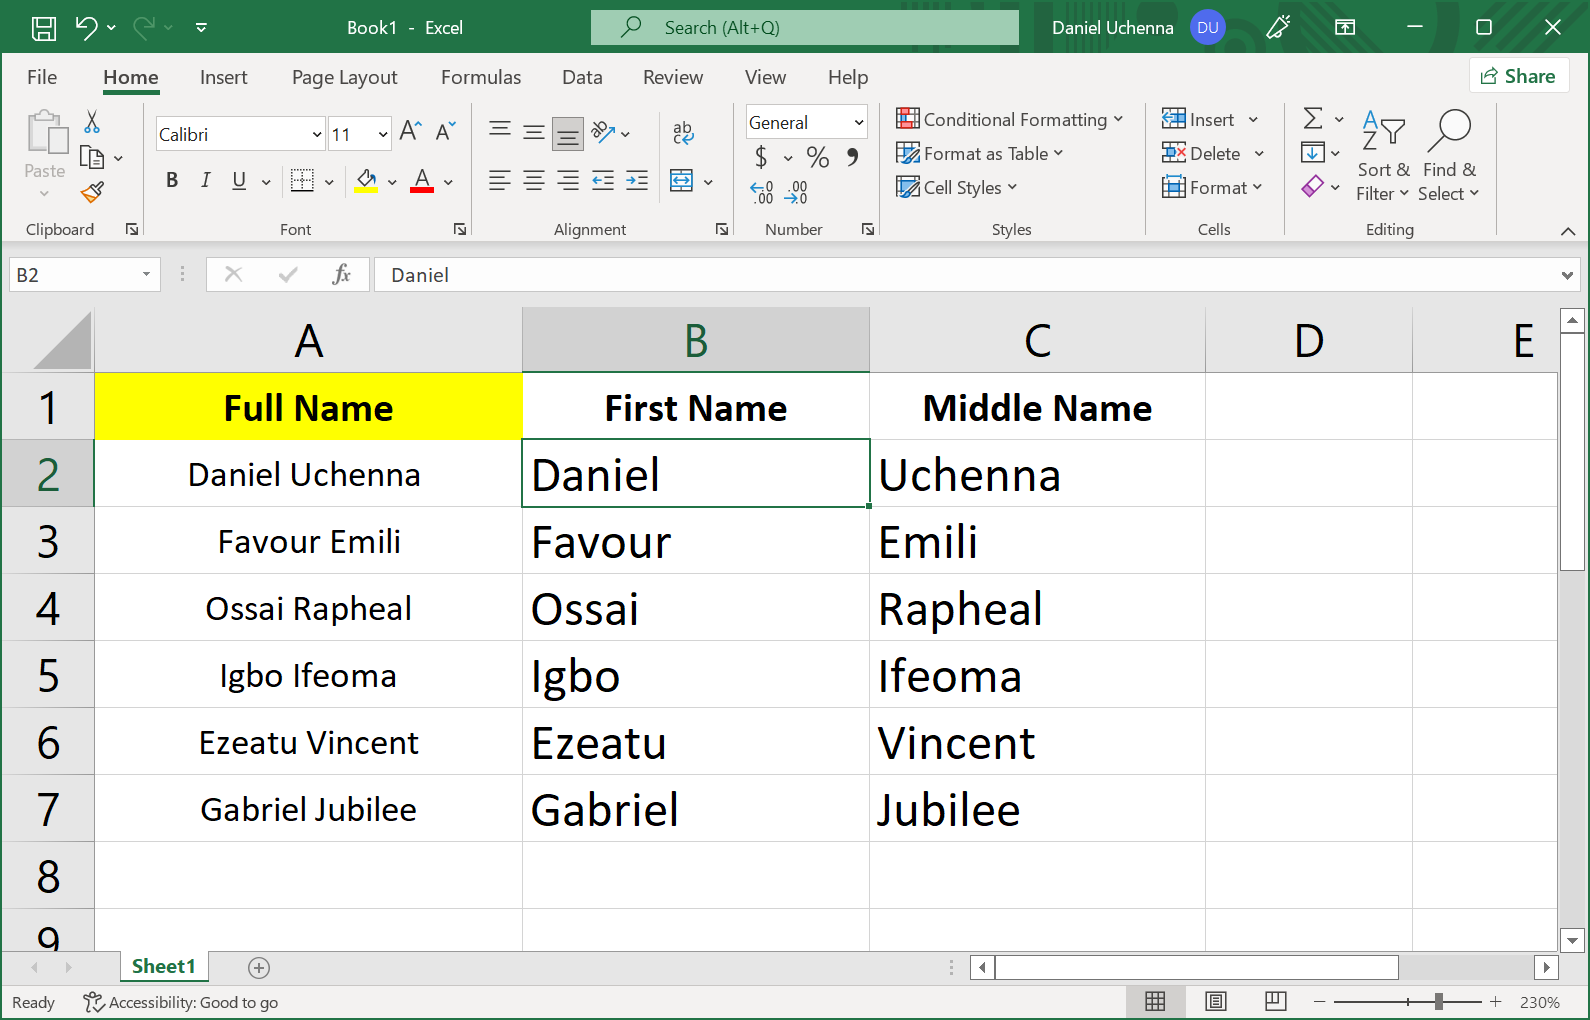Screen dimensions: 1590x1020
Task: Click the Increase Font Size icon
Action: coord(410,131)
